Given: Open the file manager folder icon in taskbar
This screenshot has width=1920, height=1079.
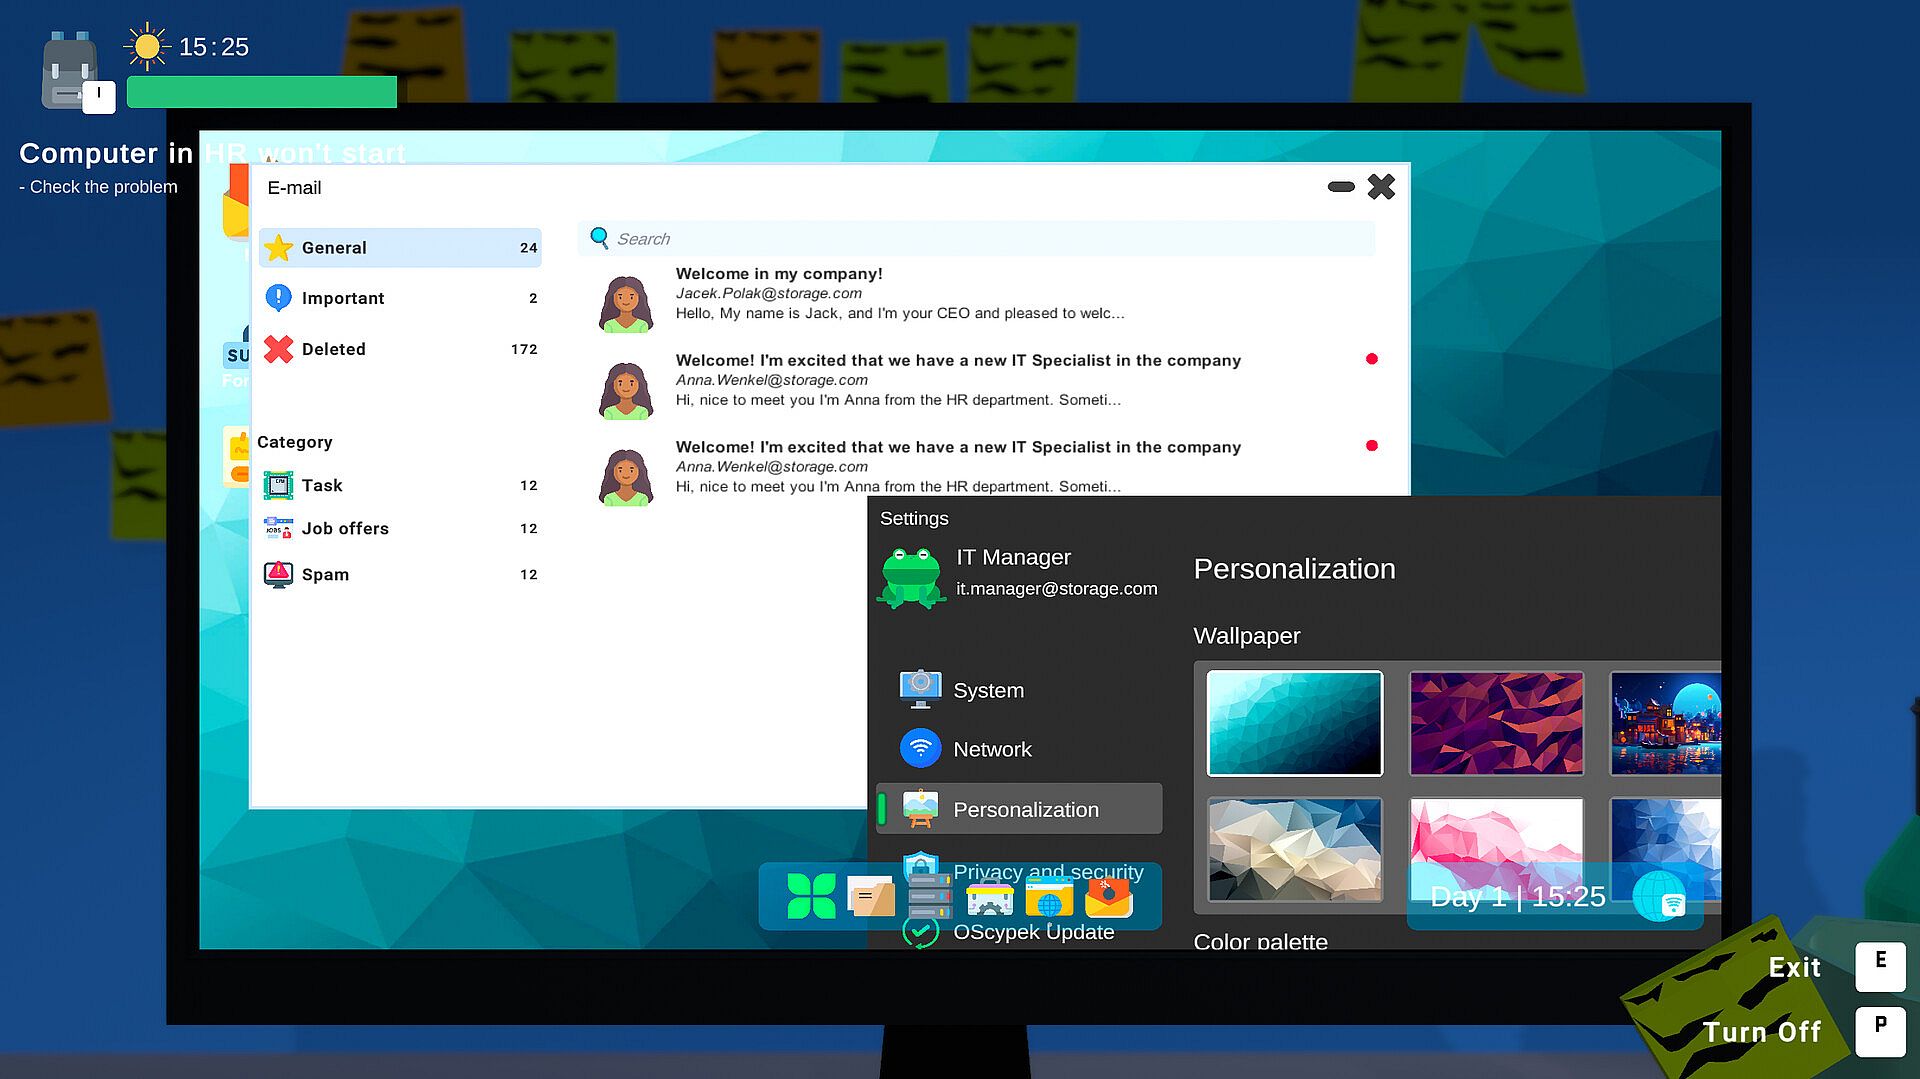Looking at the screenshot, I should point(871,896).
